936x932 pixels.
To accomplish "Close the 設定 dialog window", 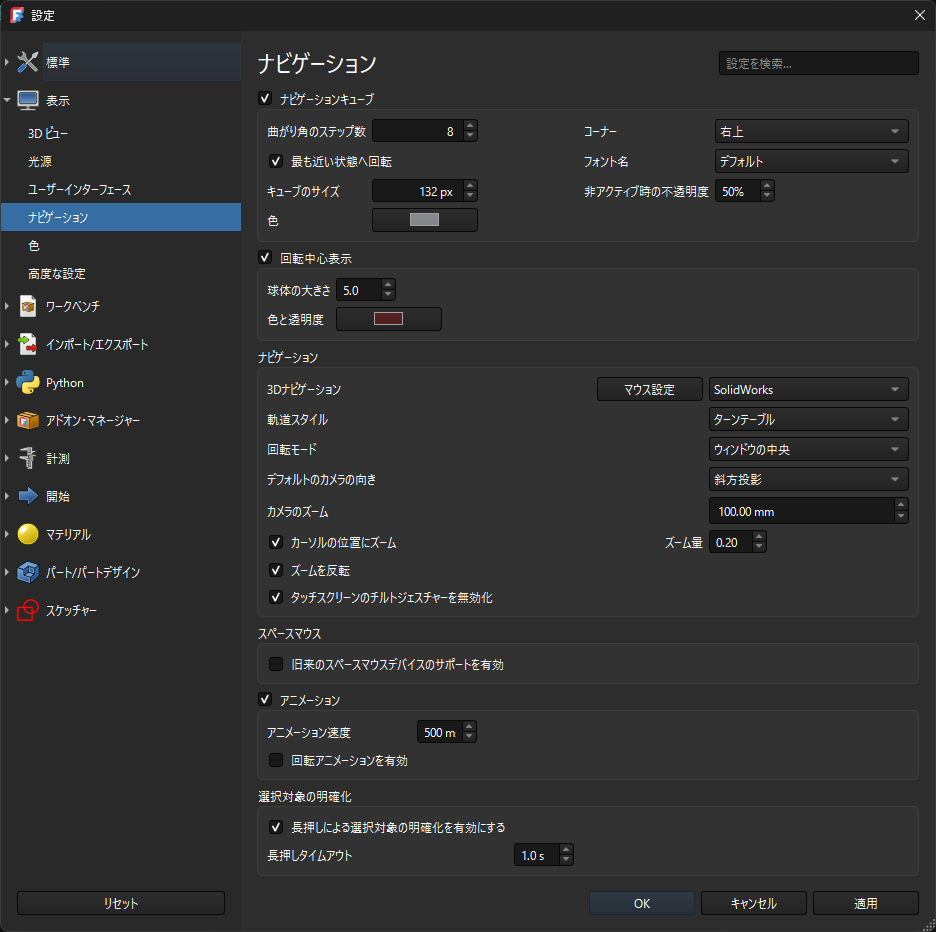I will [919, 15].
